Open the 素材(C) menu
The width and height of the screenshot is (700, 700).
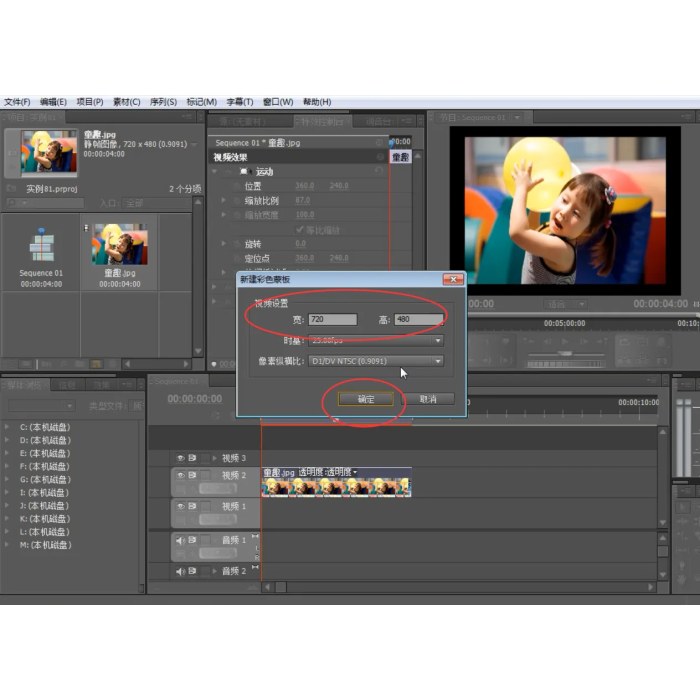[x=126, y=102]
